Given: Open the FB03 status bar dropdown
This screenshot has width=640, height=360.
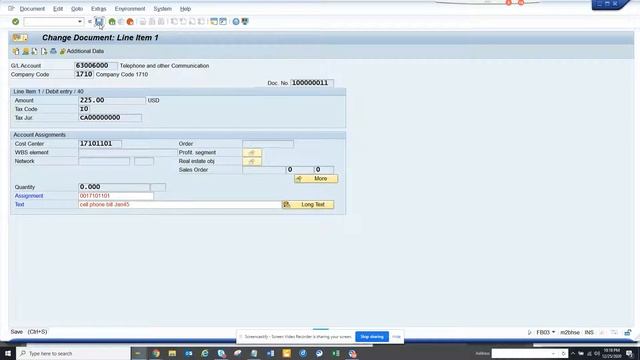Looking at the screenshot, I should click(553, 332).
